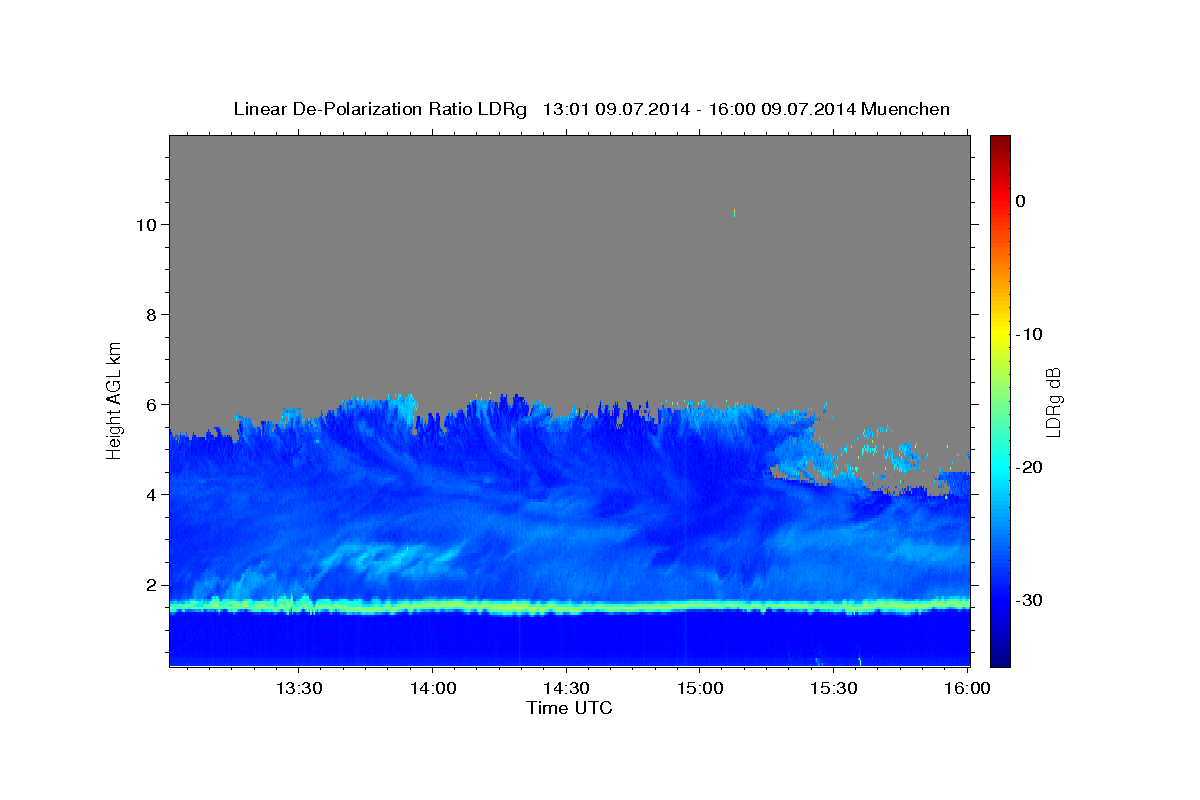
Task: Click the colorbar tick label -10
Action: pos(1030,334)
